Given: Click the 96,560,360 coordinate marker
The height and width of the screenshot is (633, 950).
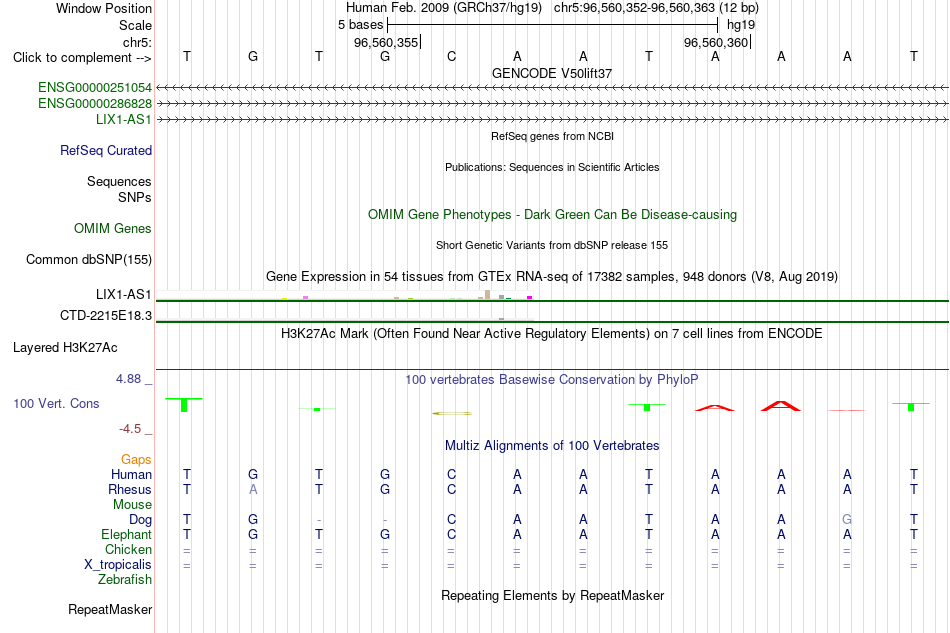Looking at the screenshot, I should (716, 42).
